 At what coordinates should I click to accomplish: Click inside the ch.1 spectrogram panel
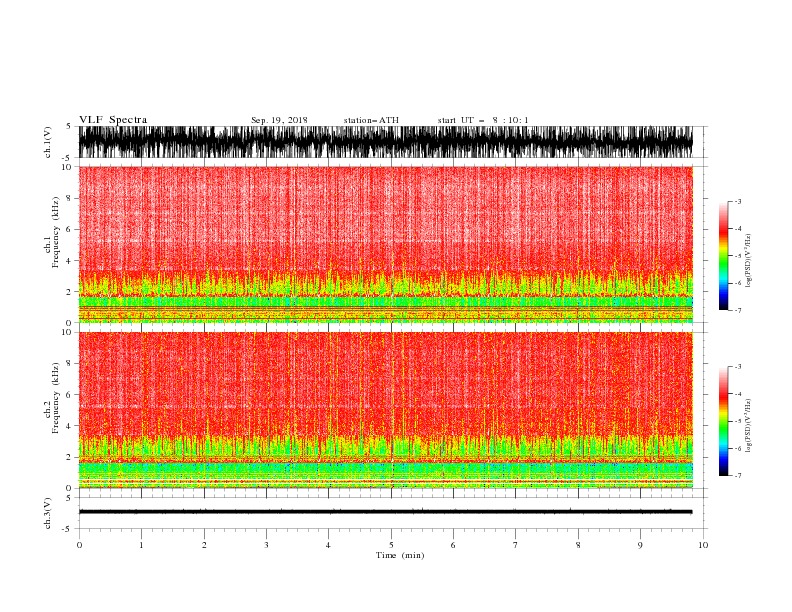click(x=385, y=244)
